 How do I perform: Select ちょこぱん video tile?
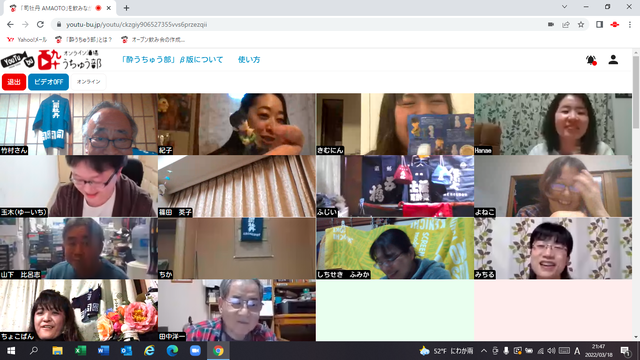pos(79,310)
